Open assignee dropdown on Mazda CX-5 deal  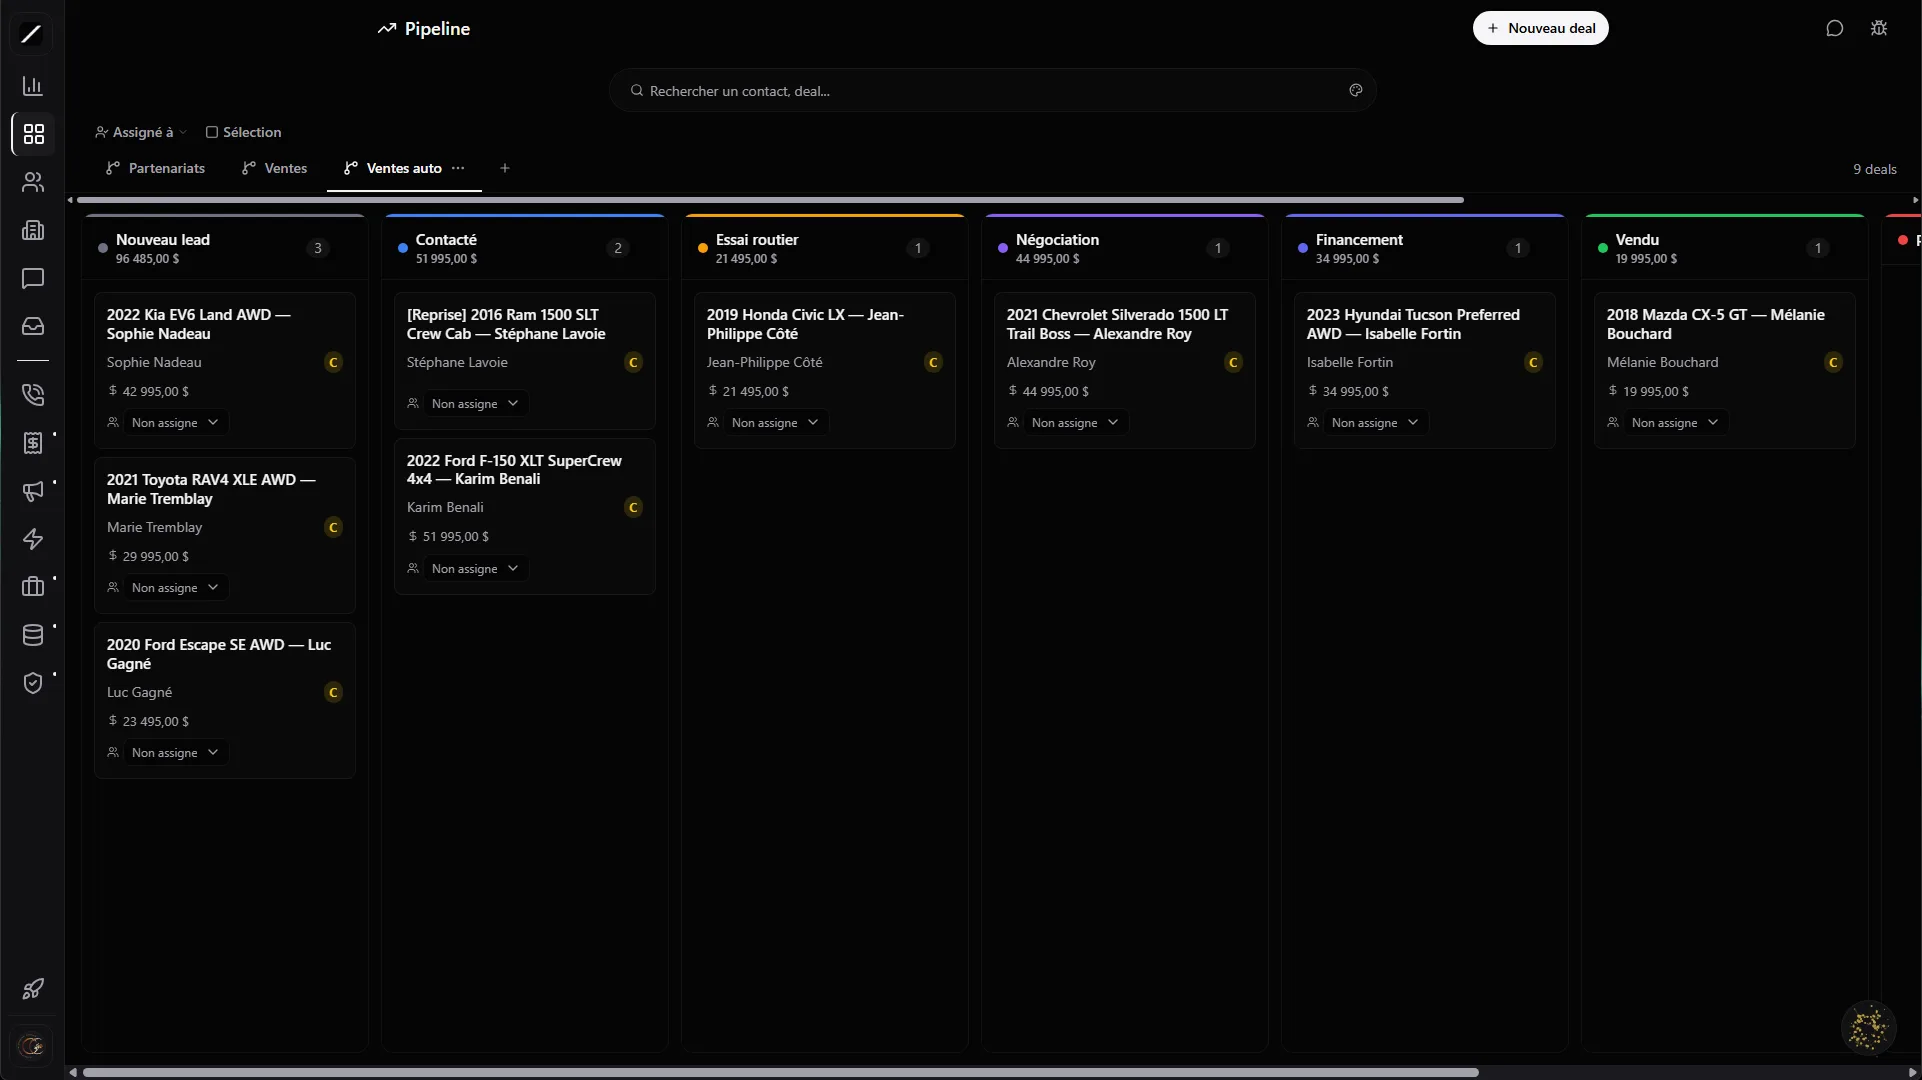click(x=1675, y=423)
